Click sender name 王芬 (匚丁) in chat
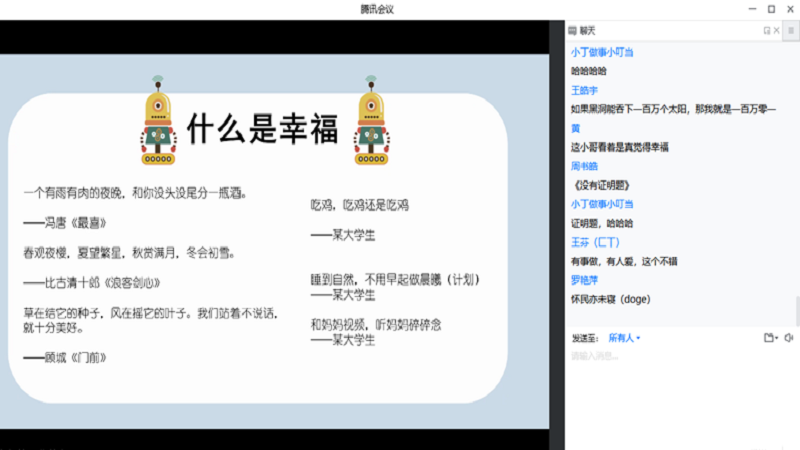This screenshot has height=450, width=800. pos(595,242)
